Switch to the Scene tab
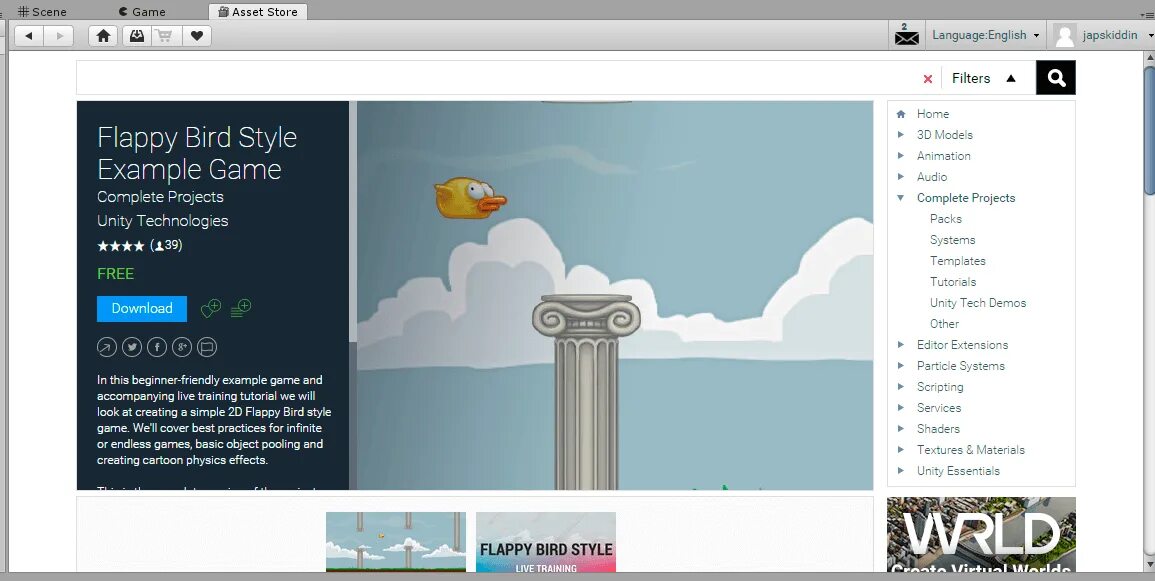 click(42, 12)
